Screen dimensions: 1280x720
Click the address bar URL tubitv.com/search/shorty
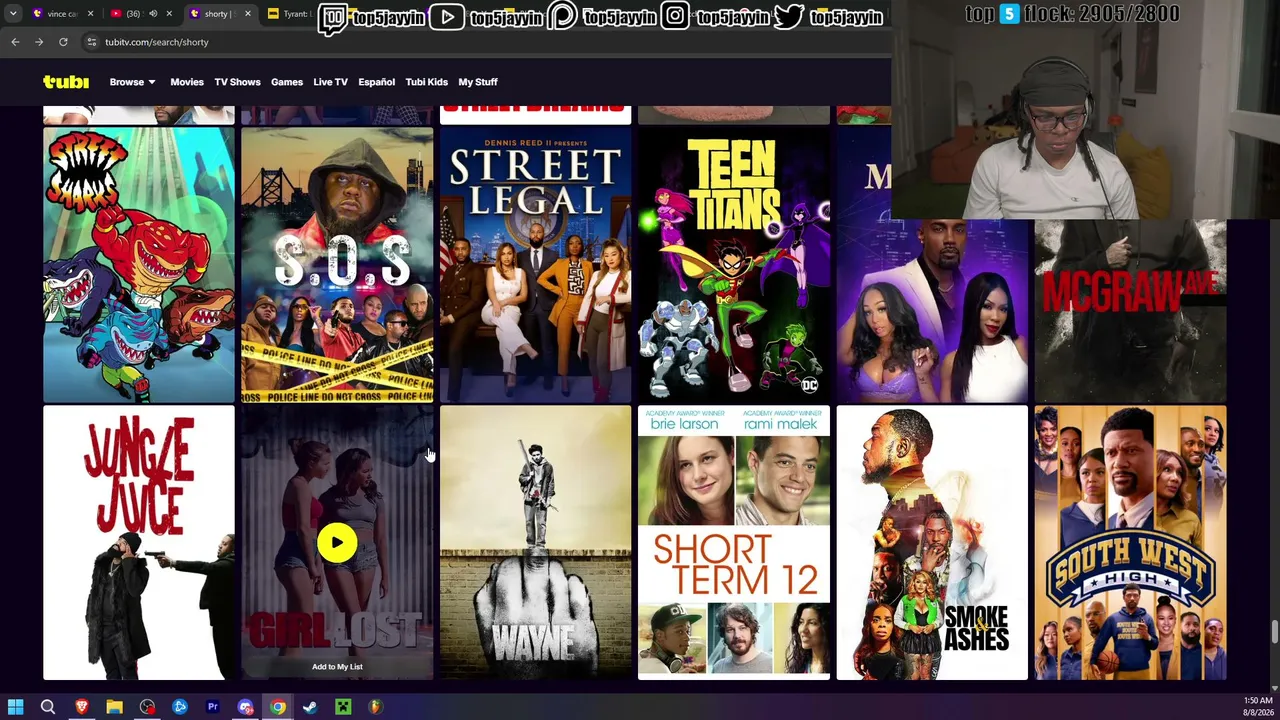(x=156, y=42)
